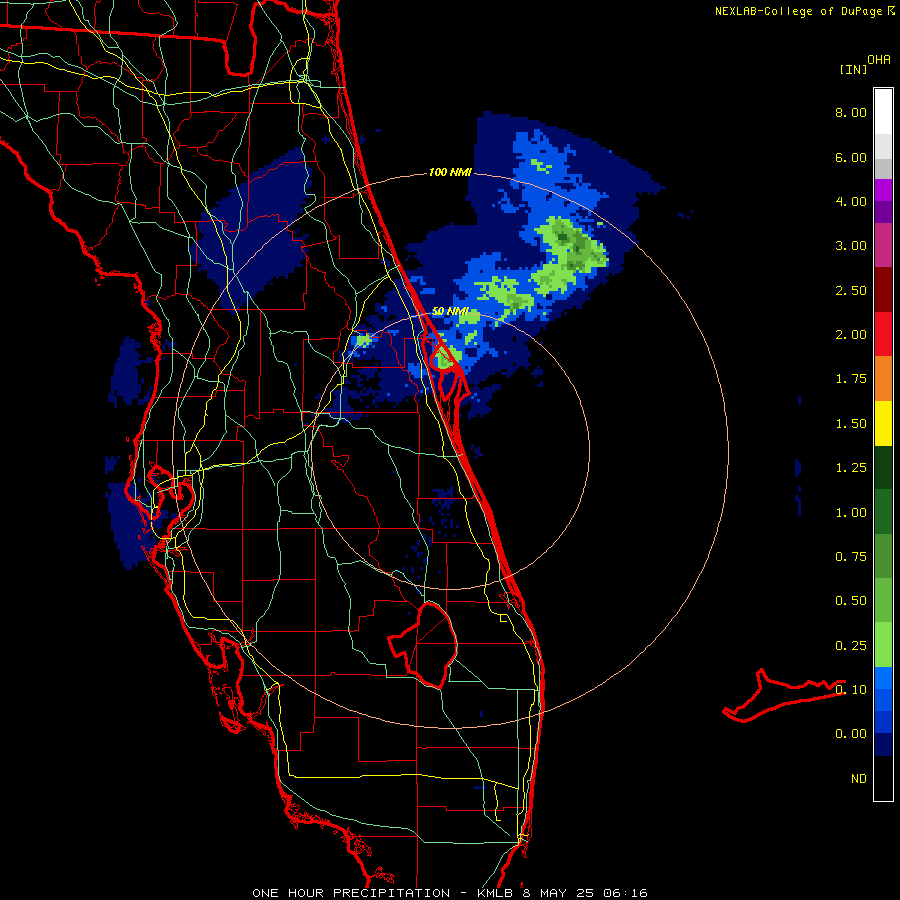Screen dimensions: 900x900
Task: Select the 2.00 legend value
Action: point(851,335)
